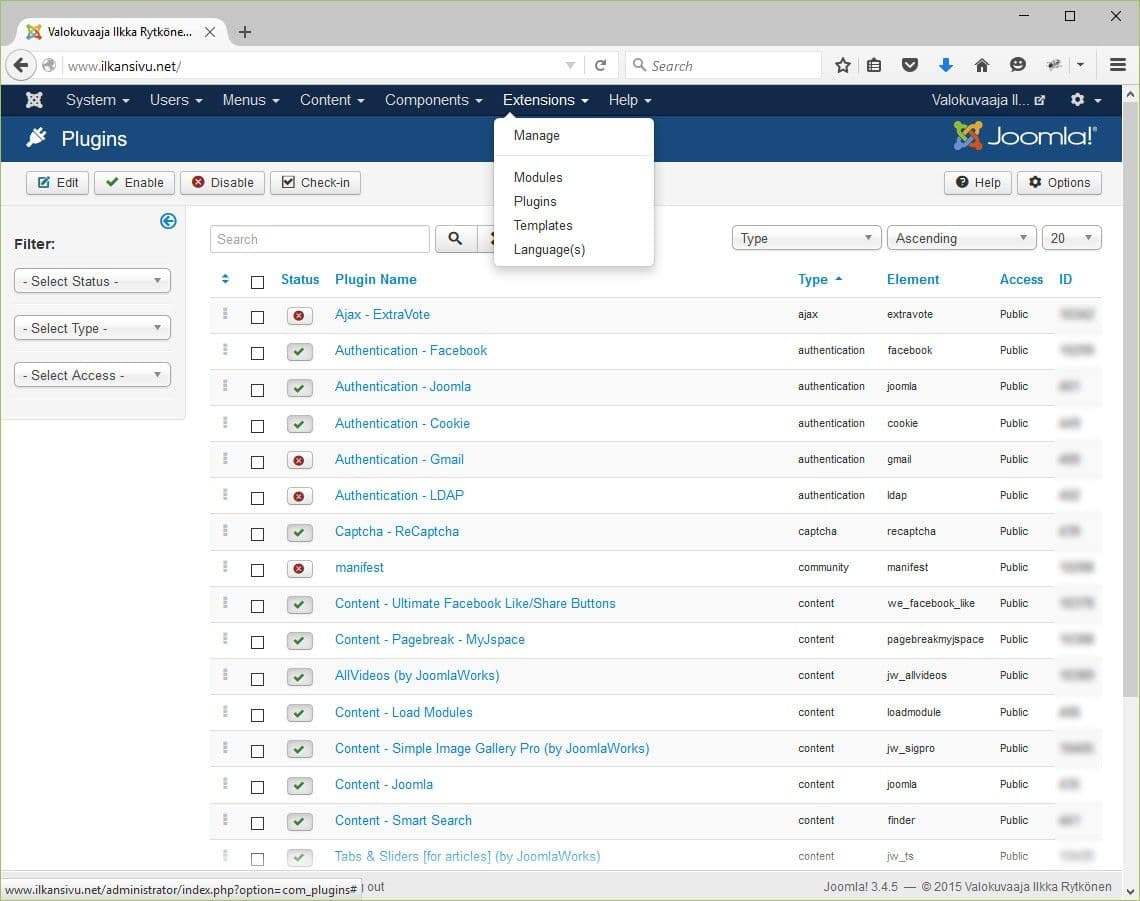The width and height of the screenshot is (1140, 901).
Task: Choose Modules in the Extensions menu
Action: pos(538,177)
